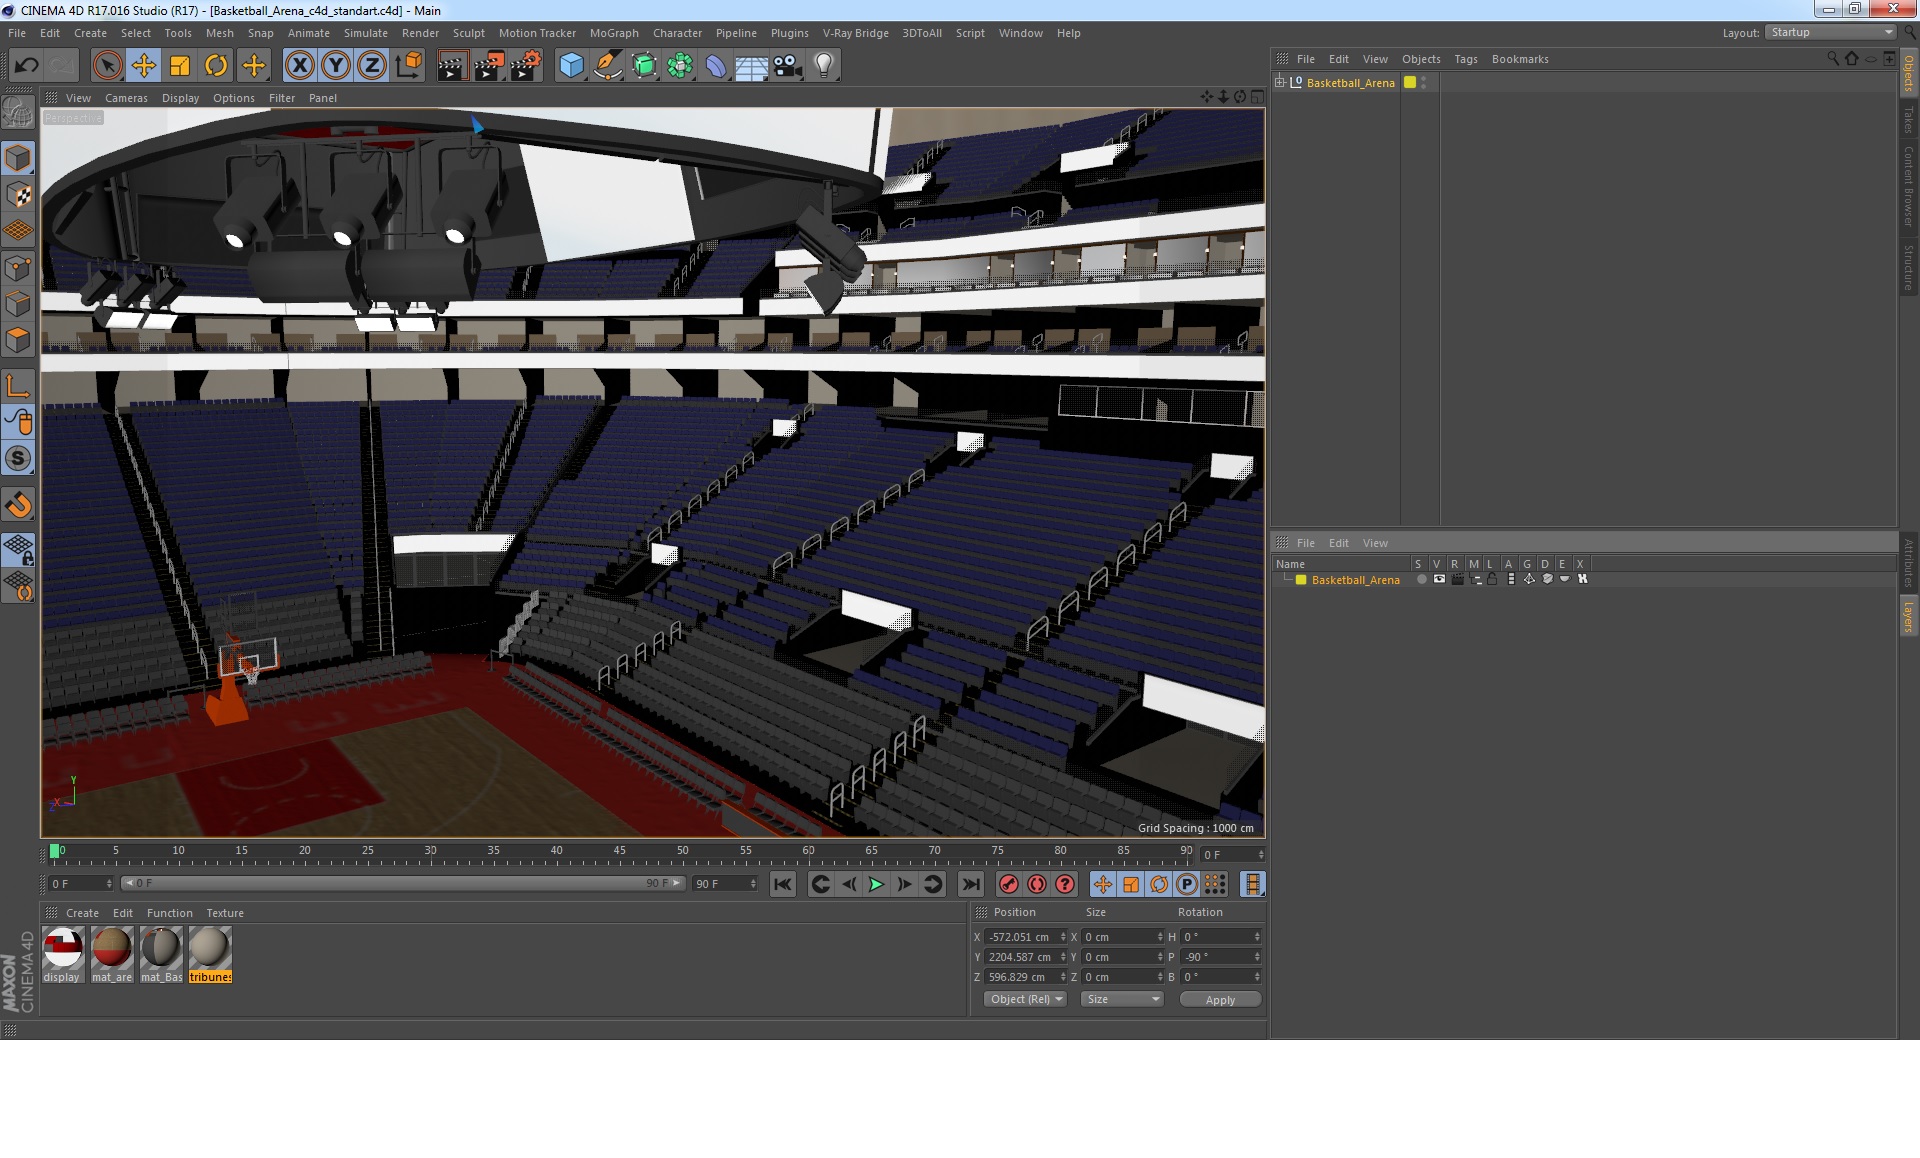Toggle X axis lock
This screenshot has height=1158, width=1920.
click(x=299, y=66)
